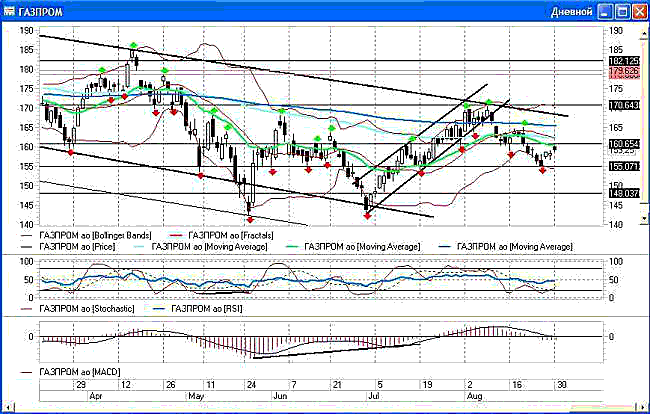Click the 160.654 price level label
650x414 pixels.
pos(624,144)
